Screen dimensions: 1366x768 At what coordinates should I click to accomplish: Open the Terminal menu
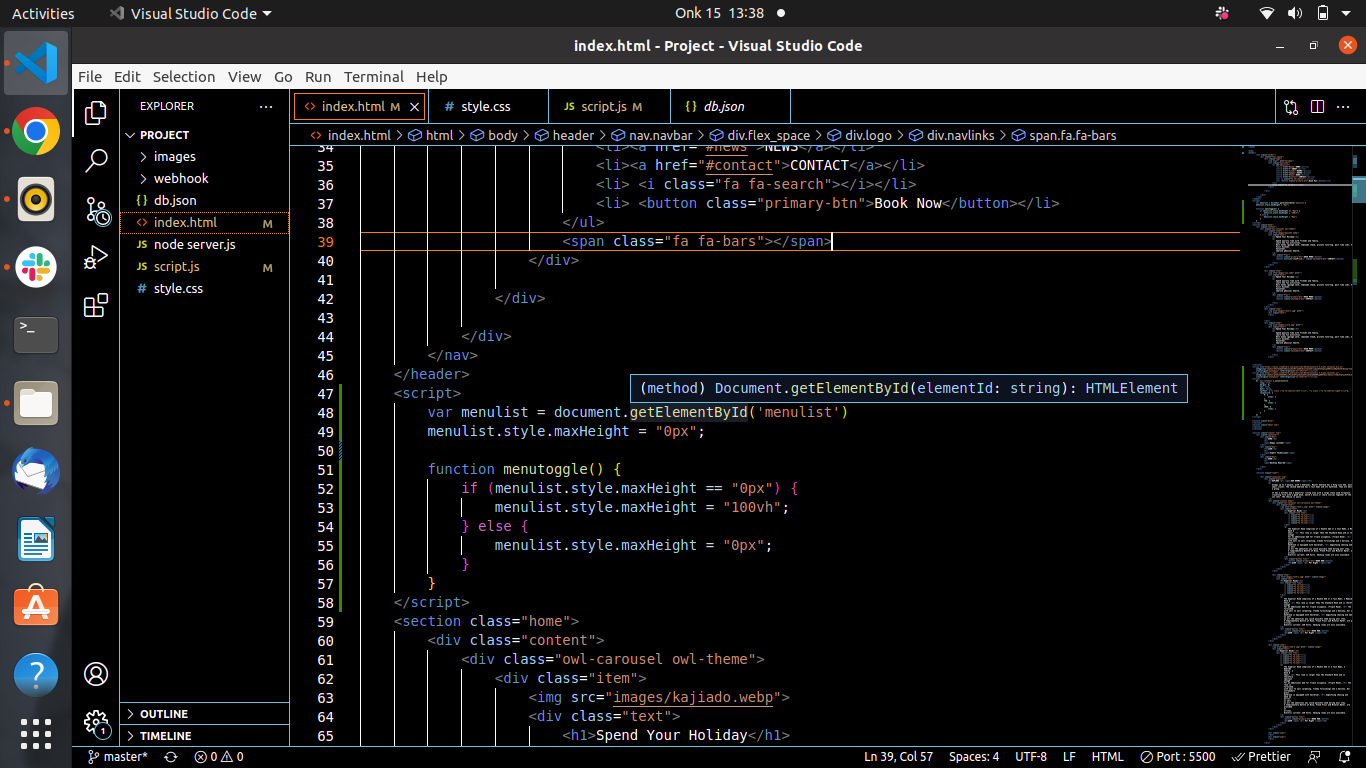(374, 77)
